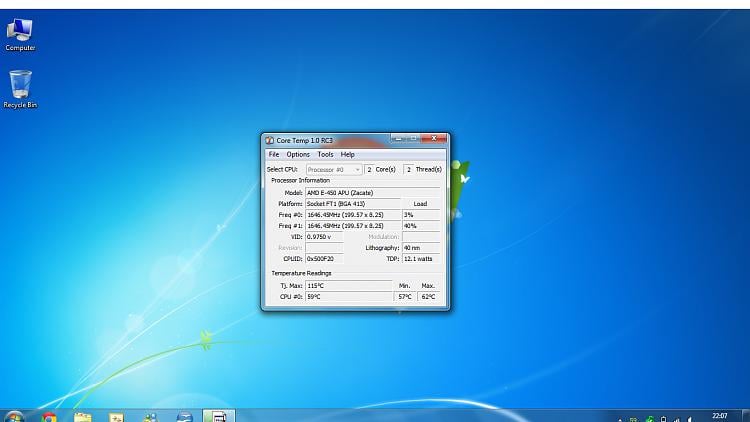Click the Show desktop button
Image resolution: width=750 pixels, height=422 pixels.
(x=746, y=416)
